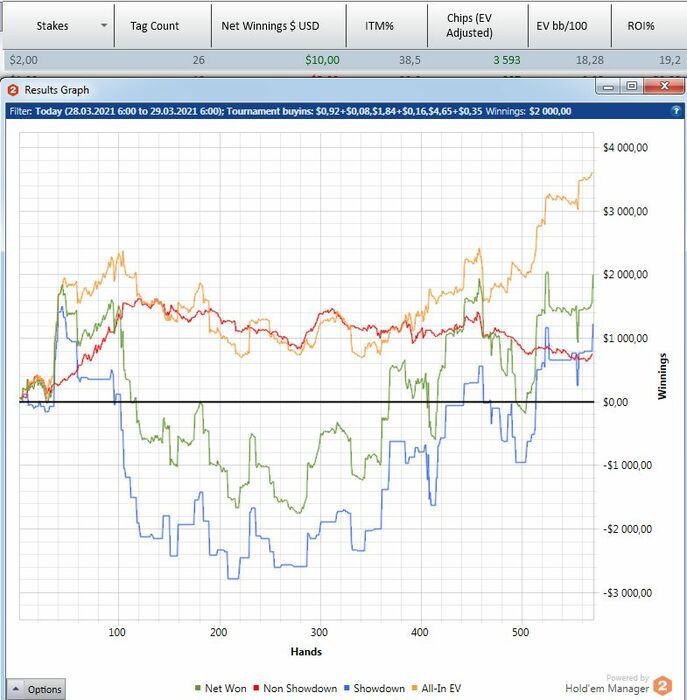This screenshot has height=700, width=687.
Task: Click the help question mark icon
Action: coord(676,111)
